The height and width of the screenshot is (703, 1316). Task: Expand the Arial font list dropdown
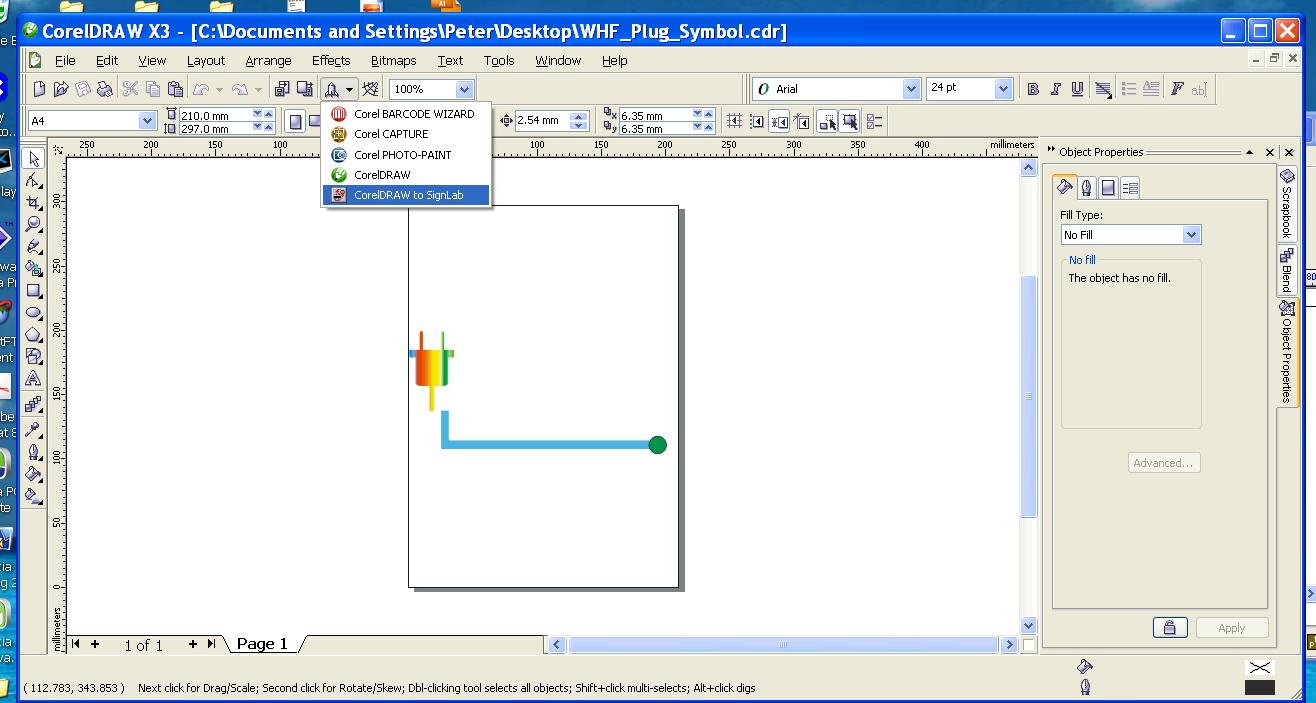[x=911, y=89]
